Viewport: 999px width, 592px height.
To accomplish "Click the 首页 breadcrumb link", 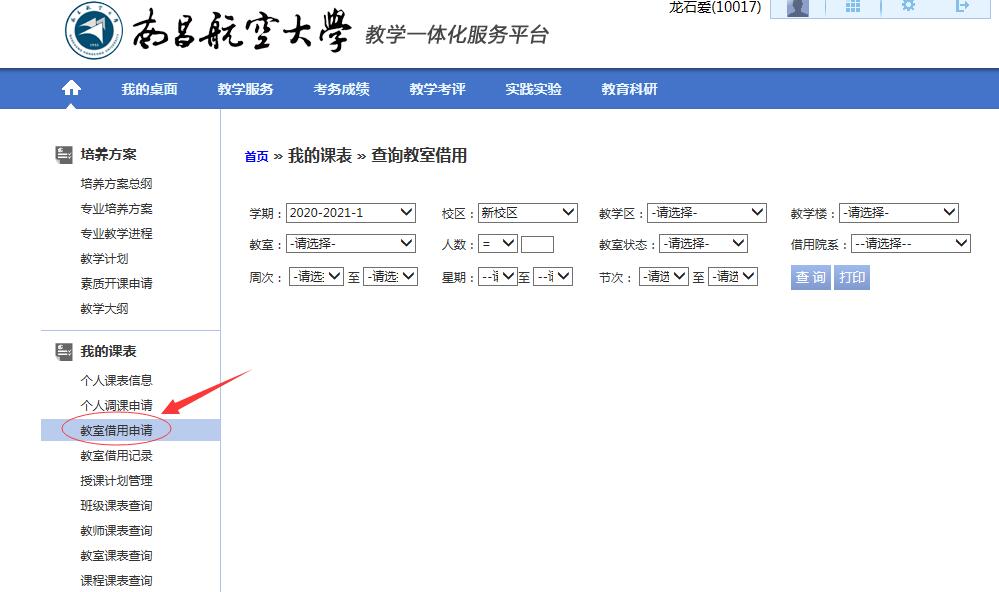I will point(256,157).
